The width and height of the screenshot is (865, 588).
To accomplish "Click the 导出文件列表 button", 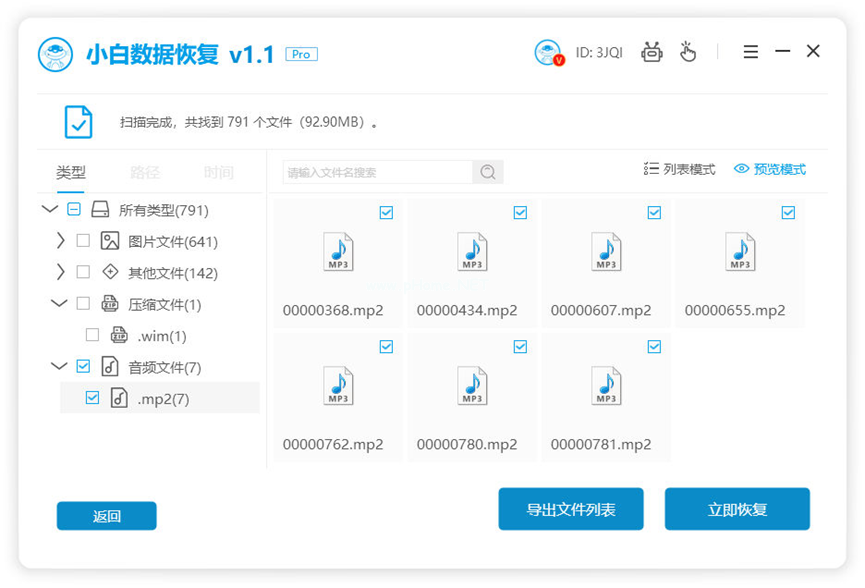I will [571, 509].
